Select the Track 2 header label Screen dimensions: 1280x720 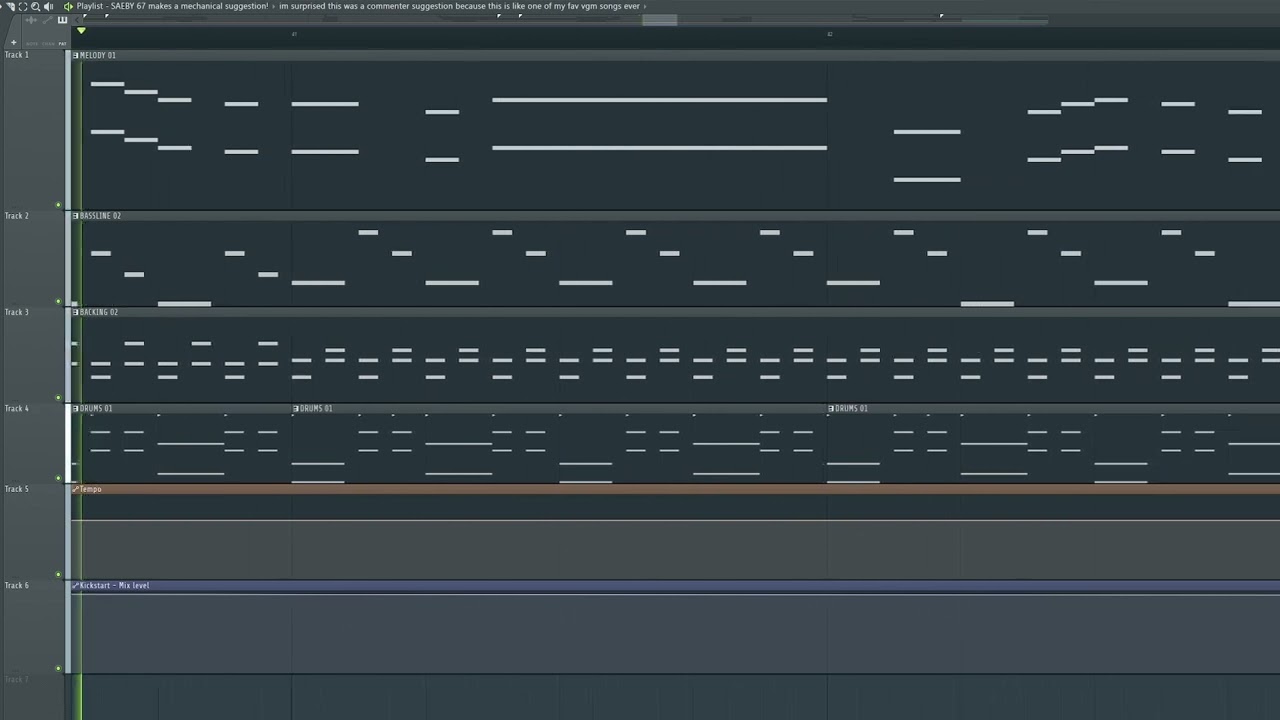pyautogui.click(x=17, y=216)
